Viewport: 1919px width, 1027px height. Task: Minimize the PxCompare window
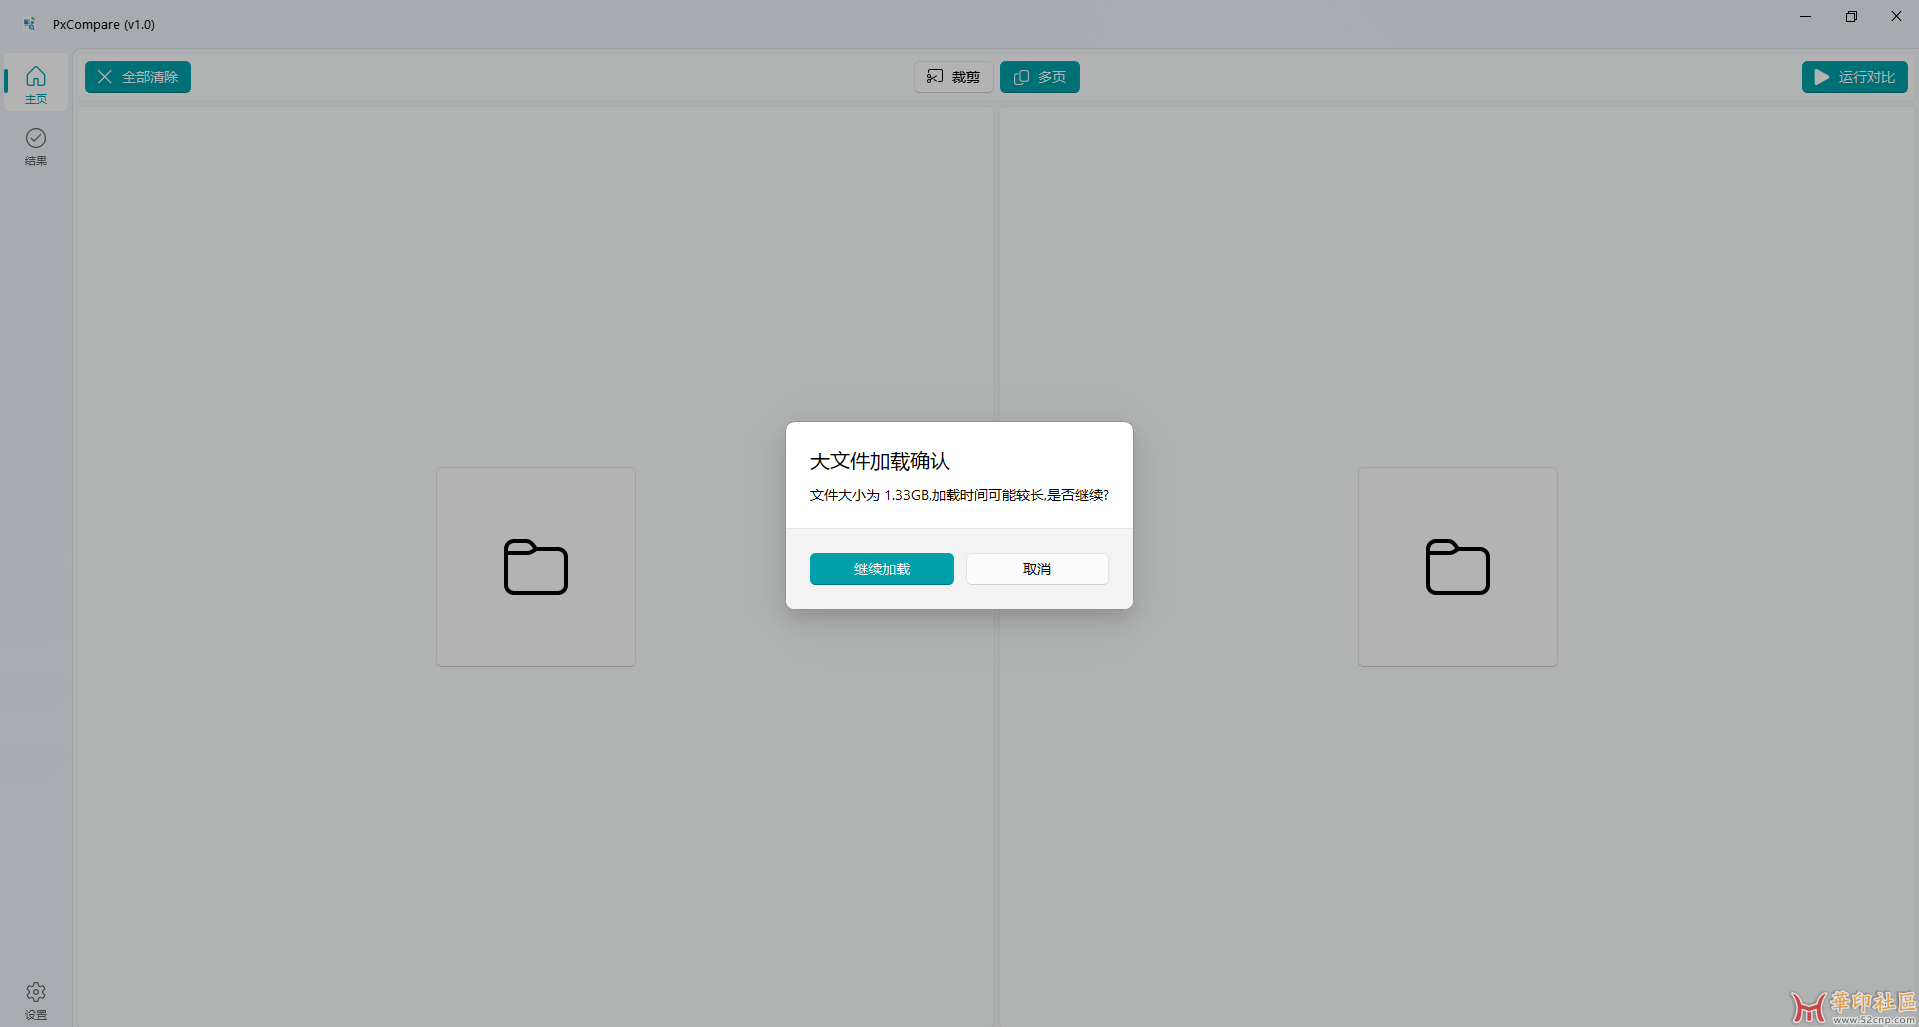click(x=1805, y=17)
